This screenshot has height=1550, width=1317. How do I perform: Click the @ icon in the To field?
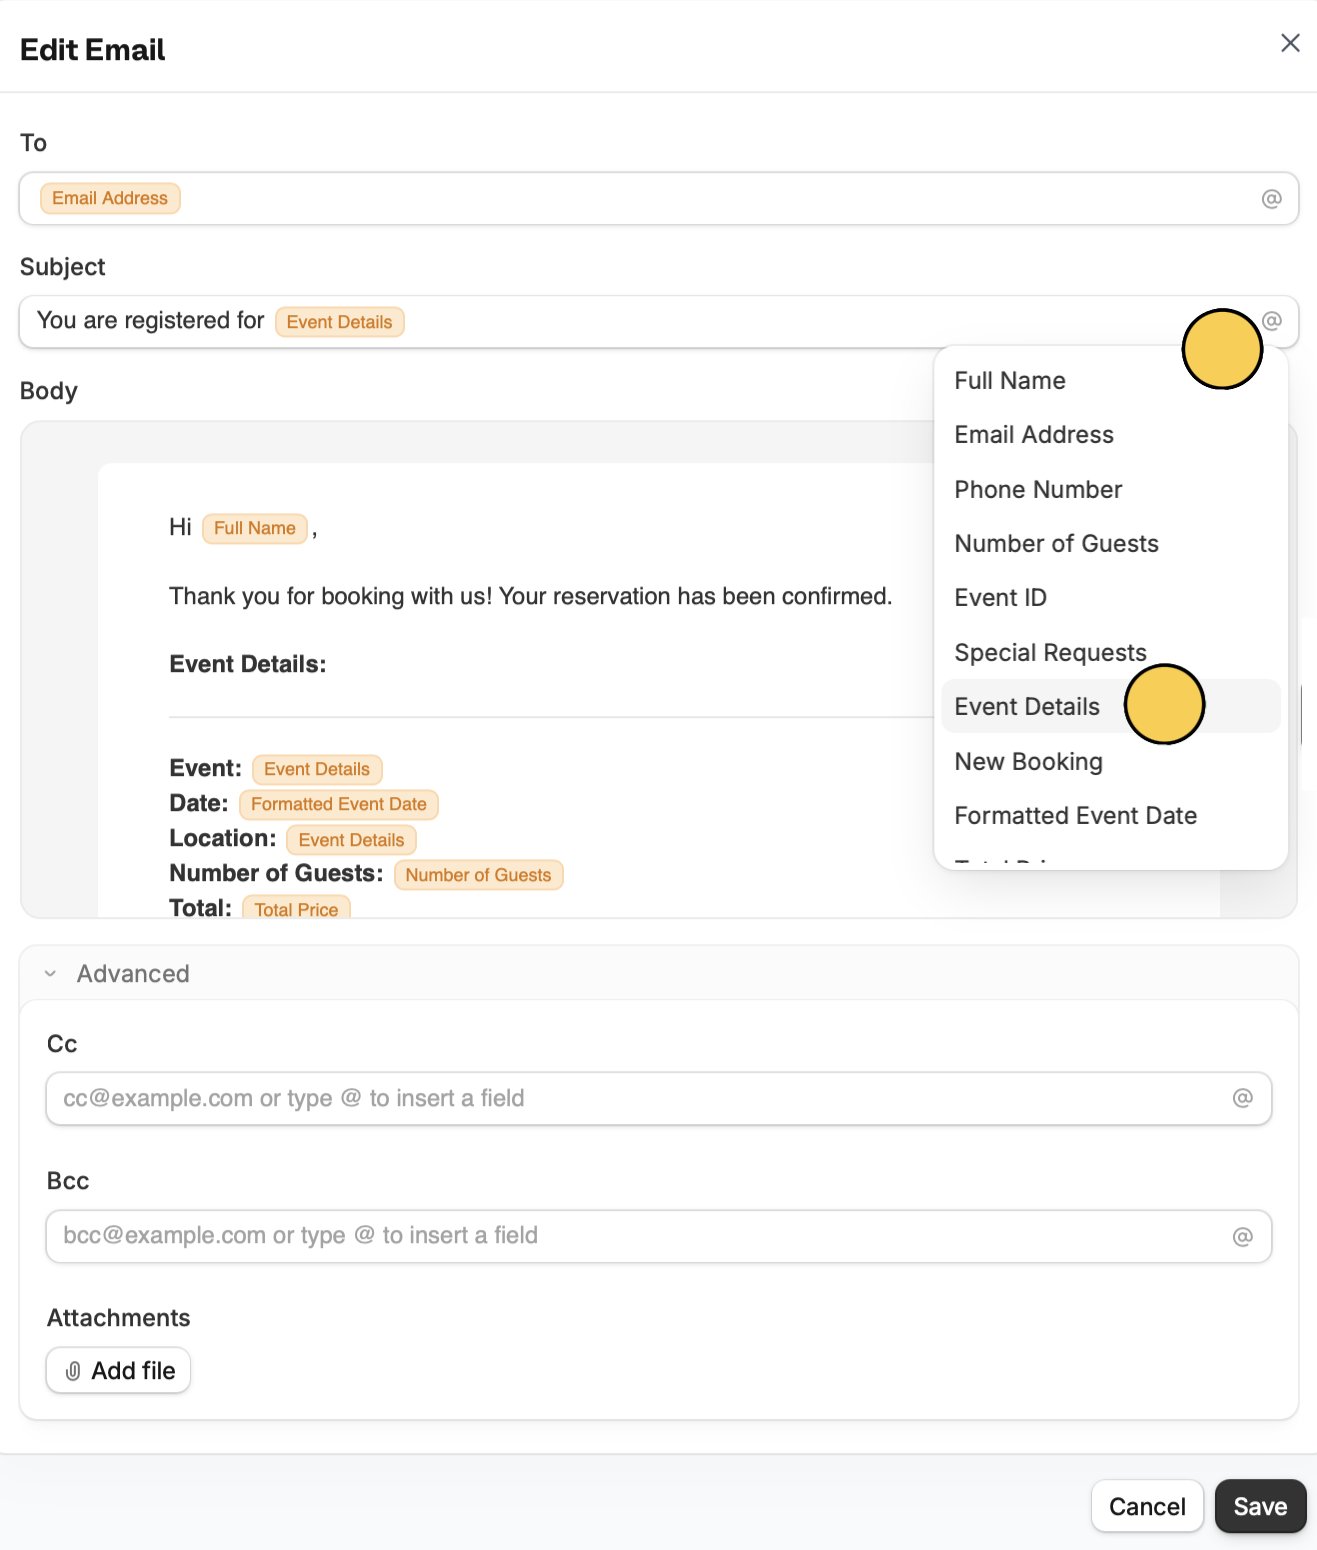(x=1271, y=199)
